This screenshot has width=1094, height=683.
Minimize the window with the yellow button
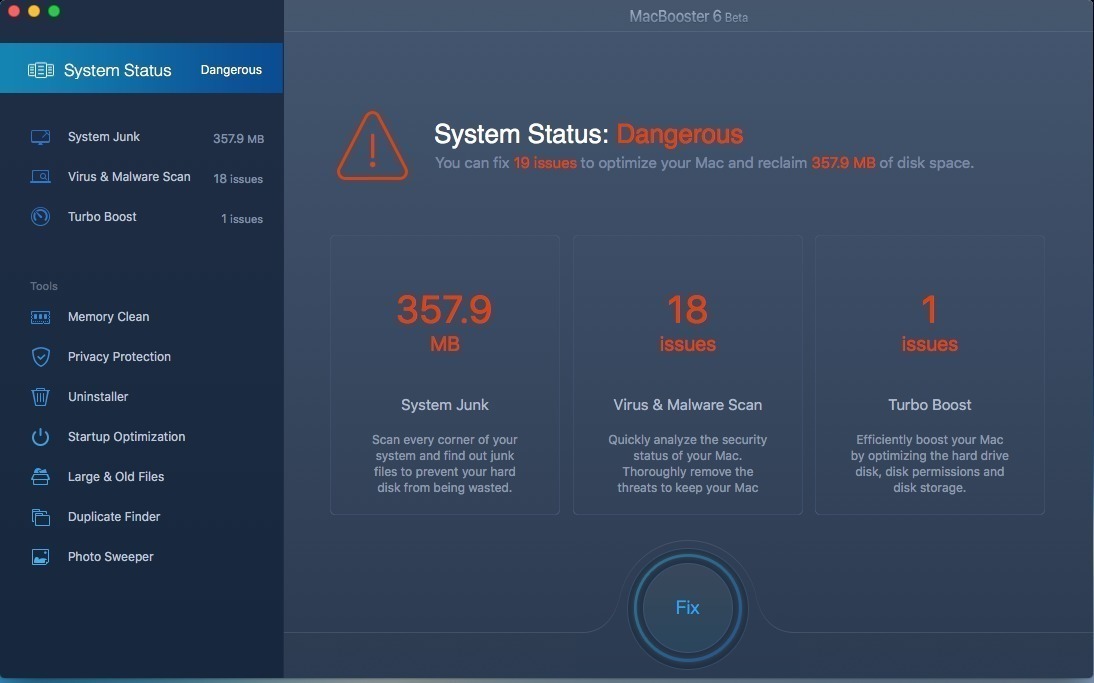point(33,11)
